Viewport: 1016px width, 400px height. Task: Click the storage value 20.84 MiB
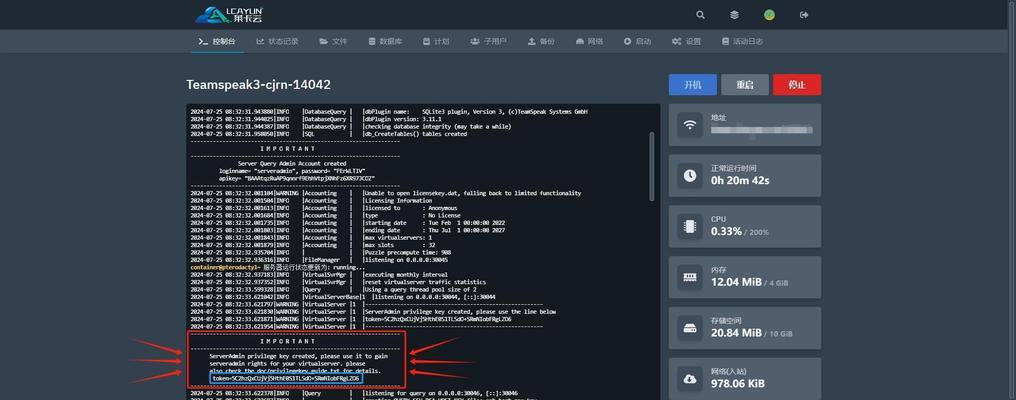[736, 333]
